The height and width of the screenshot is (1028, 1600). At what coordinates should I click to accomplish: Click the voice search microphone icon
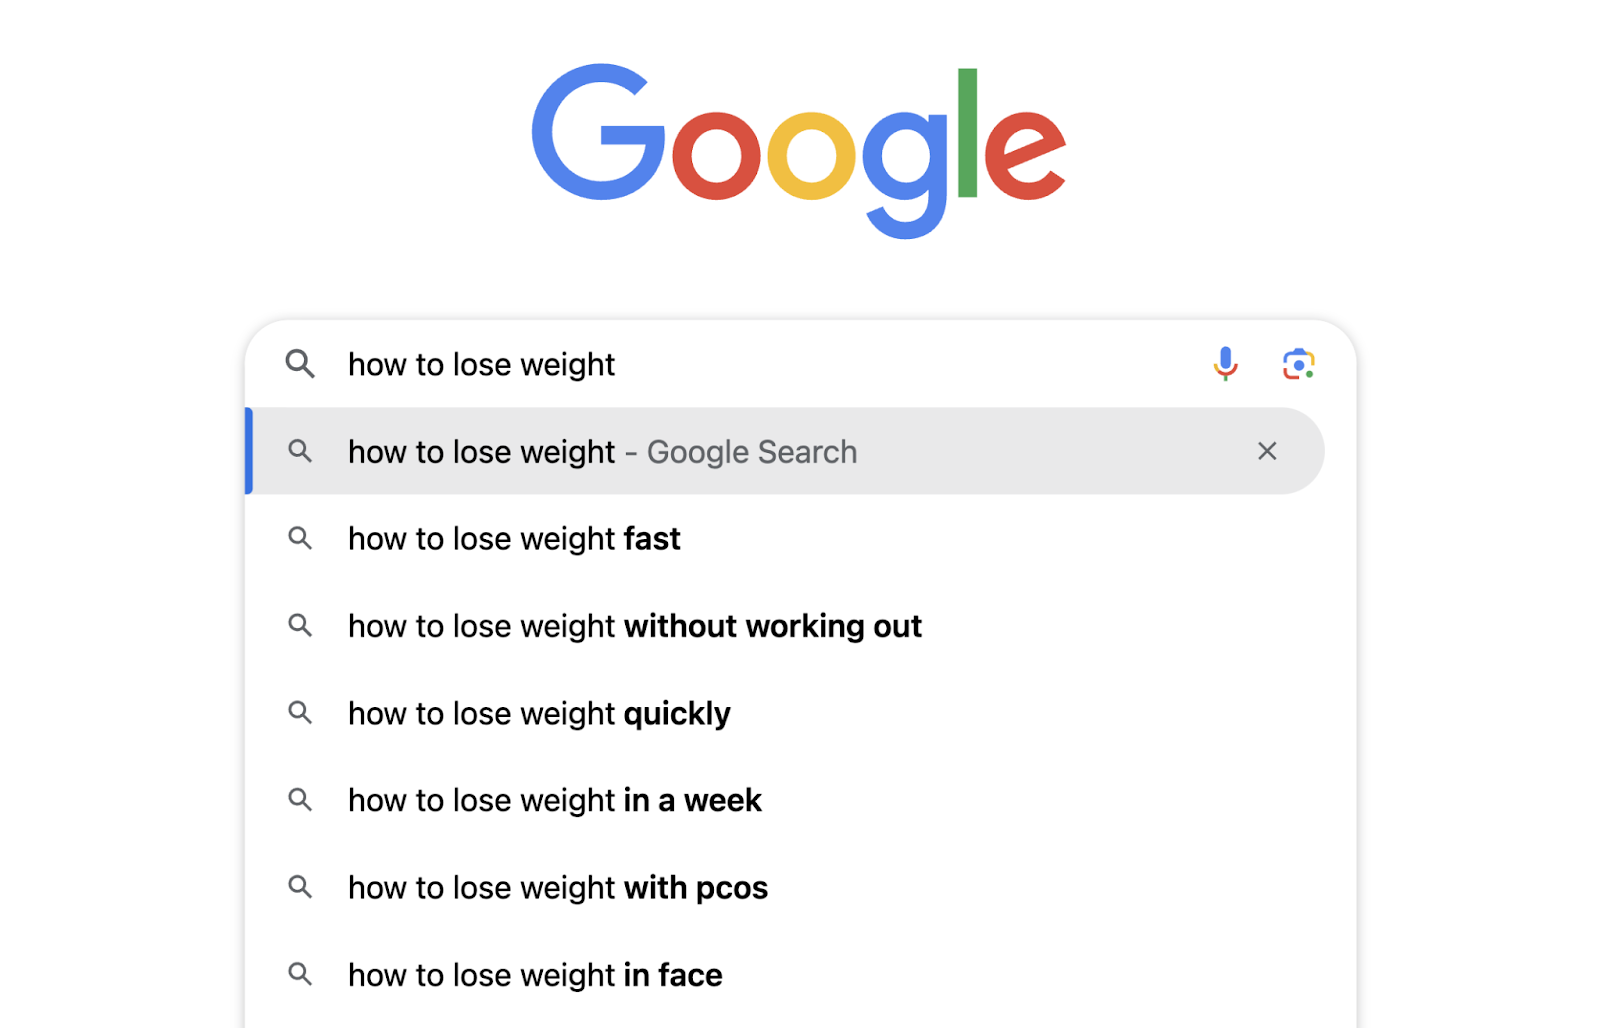click(1225, 364)
